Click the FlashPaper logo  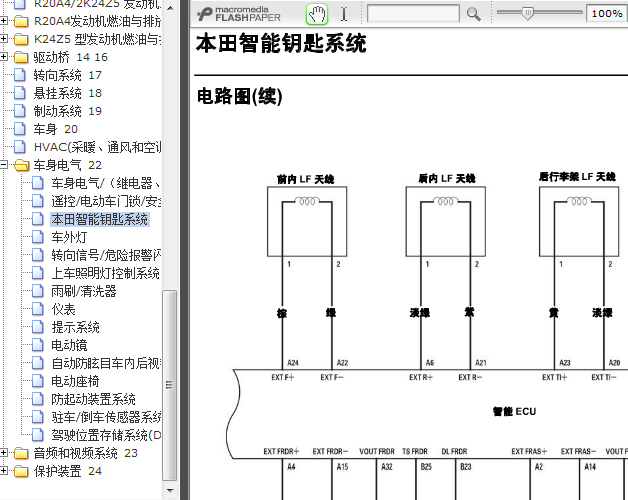[239, 14]
